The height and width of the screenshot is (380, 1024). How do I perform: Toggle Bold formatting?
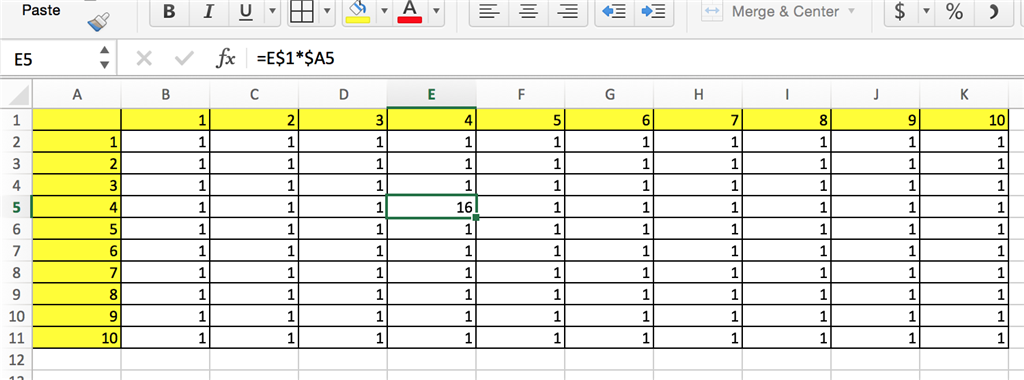click(169, 12)
